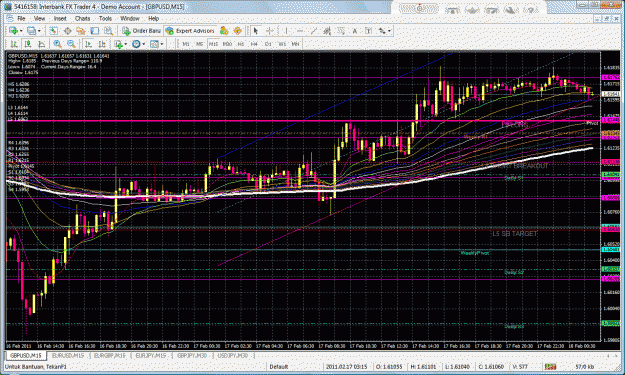Select the W1 timeframe
Screen dimensions: 625x375
pyautogui.click(x=282, y=44)
